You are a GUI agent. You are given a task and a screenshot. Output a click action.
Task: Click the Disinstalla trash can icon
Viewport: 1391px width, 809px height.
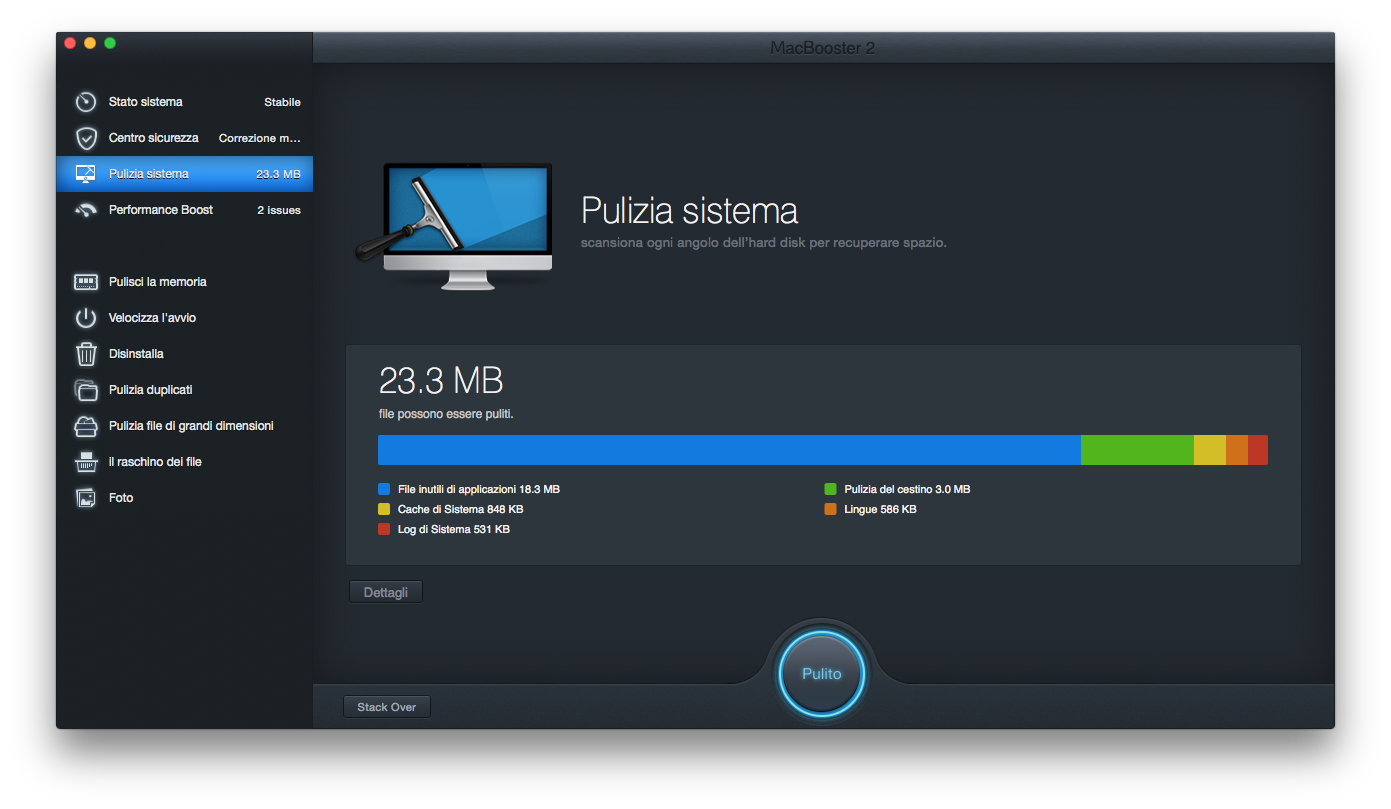[86, 354]
